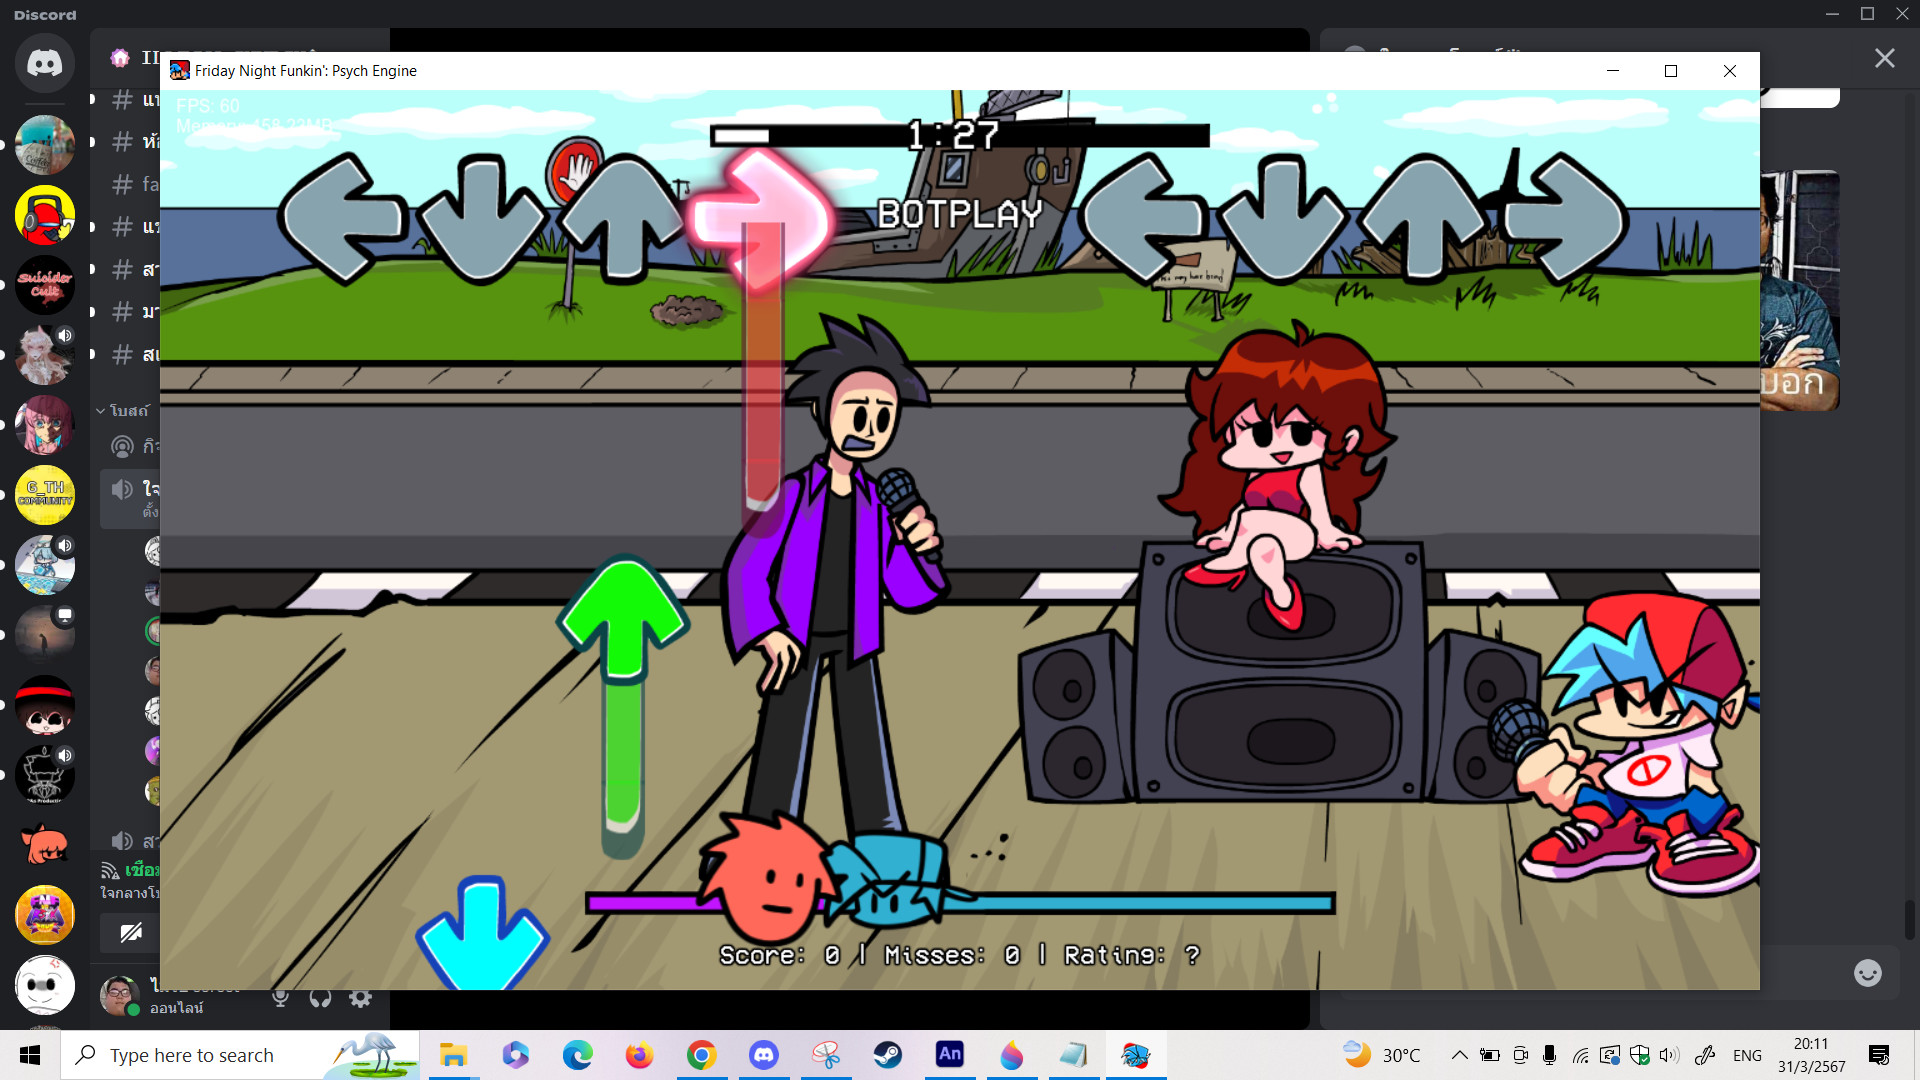This screenshot has height=1080, width=1920.
Task: Show hidden system tray icons
Action: [1459, 1055]
